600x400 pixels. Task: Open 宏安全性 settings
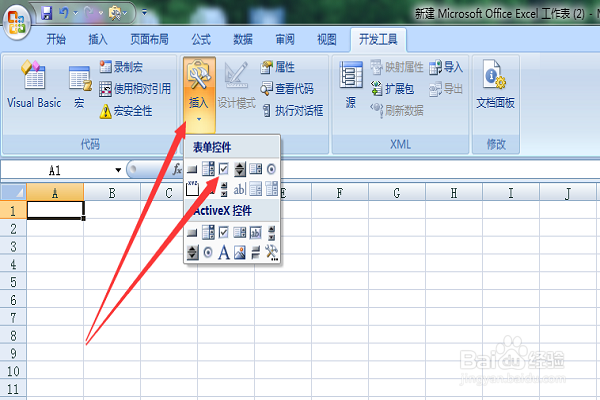(126, 111)
